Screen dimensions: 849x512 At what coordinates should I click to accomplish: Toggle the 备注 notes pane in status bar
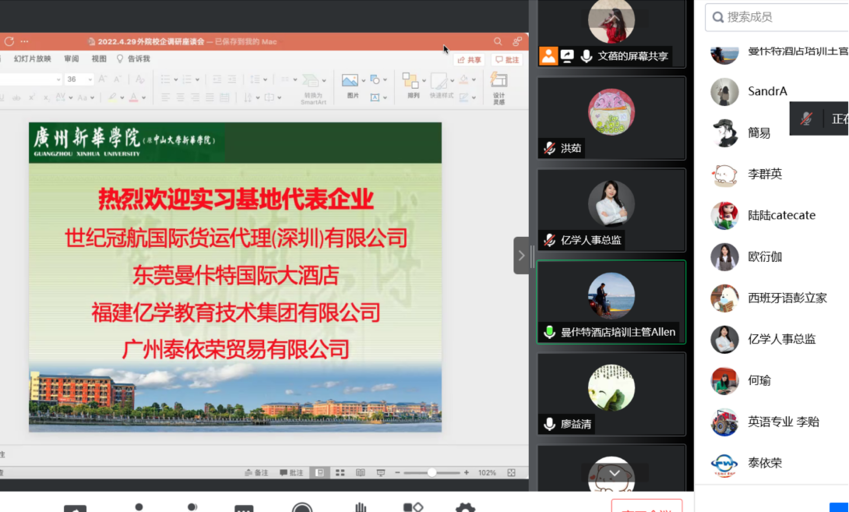(257, 473)
